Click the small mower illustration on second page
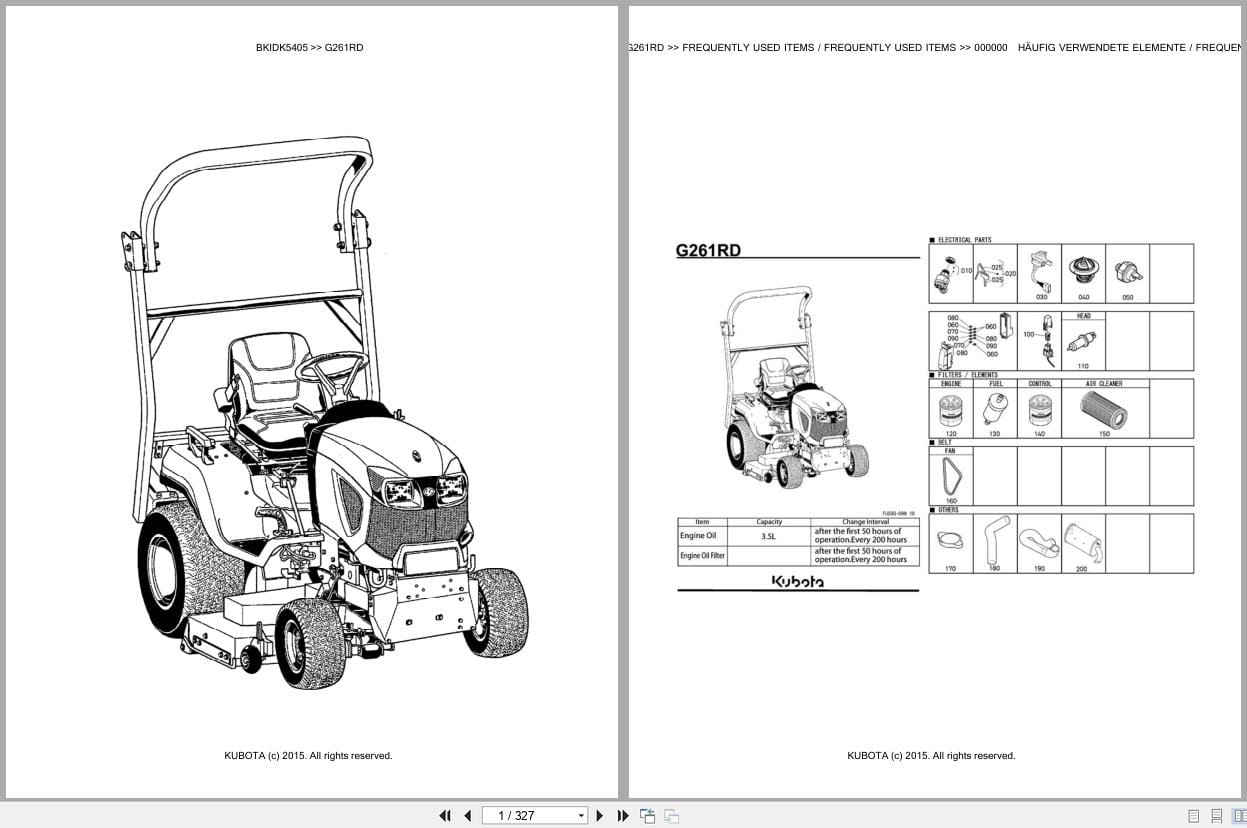The image size is (1247, 828). click(793, 387)
